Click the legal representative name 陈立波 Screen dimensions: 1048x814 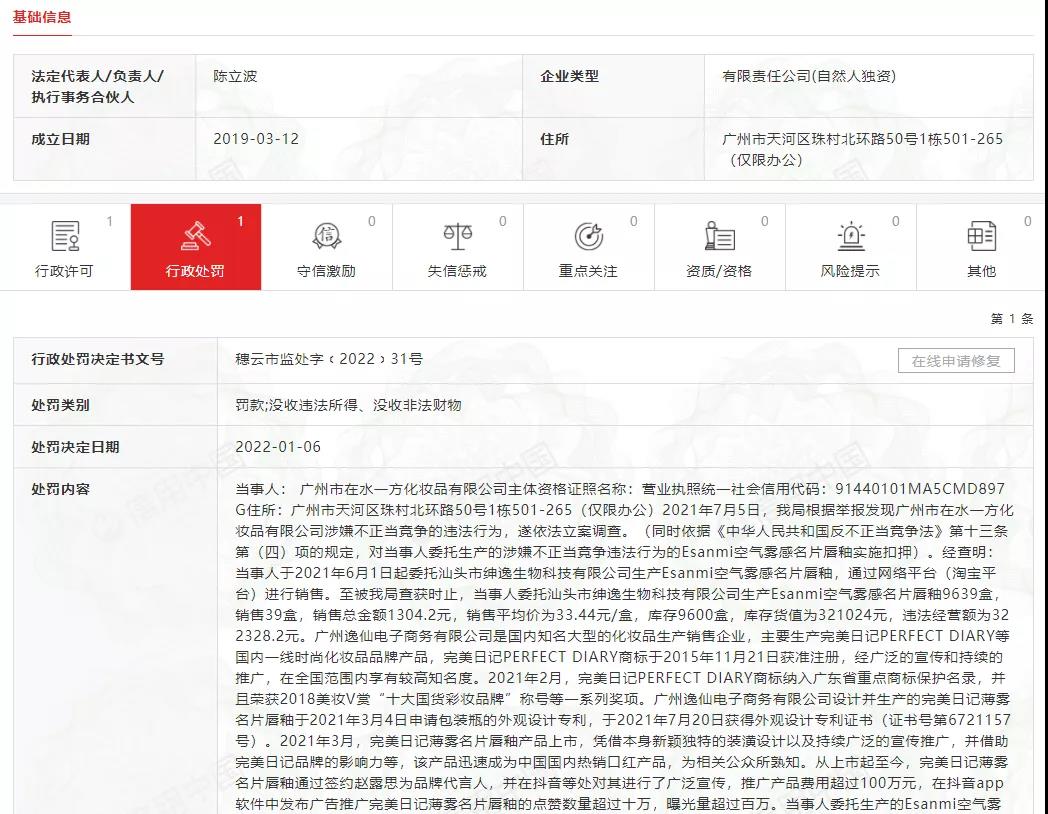(235, 76)
